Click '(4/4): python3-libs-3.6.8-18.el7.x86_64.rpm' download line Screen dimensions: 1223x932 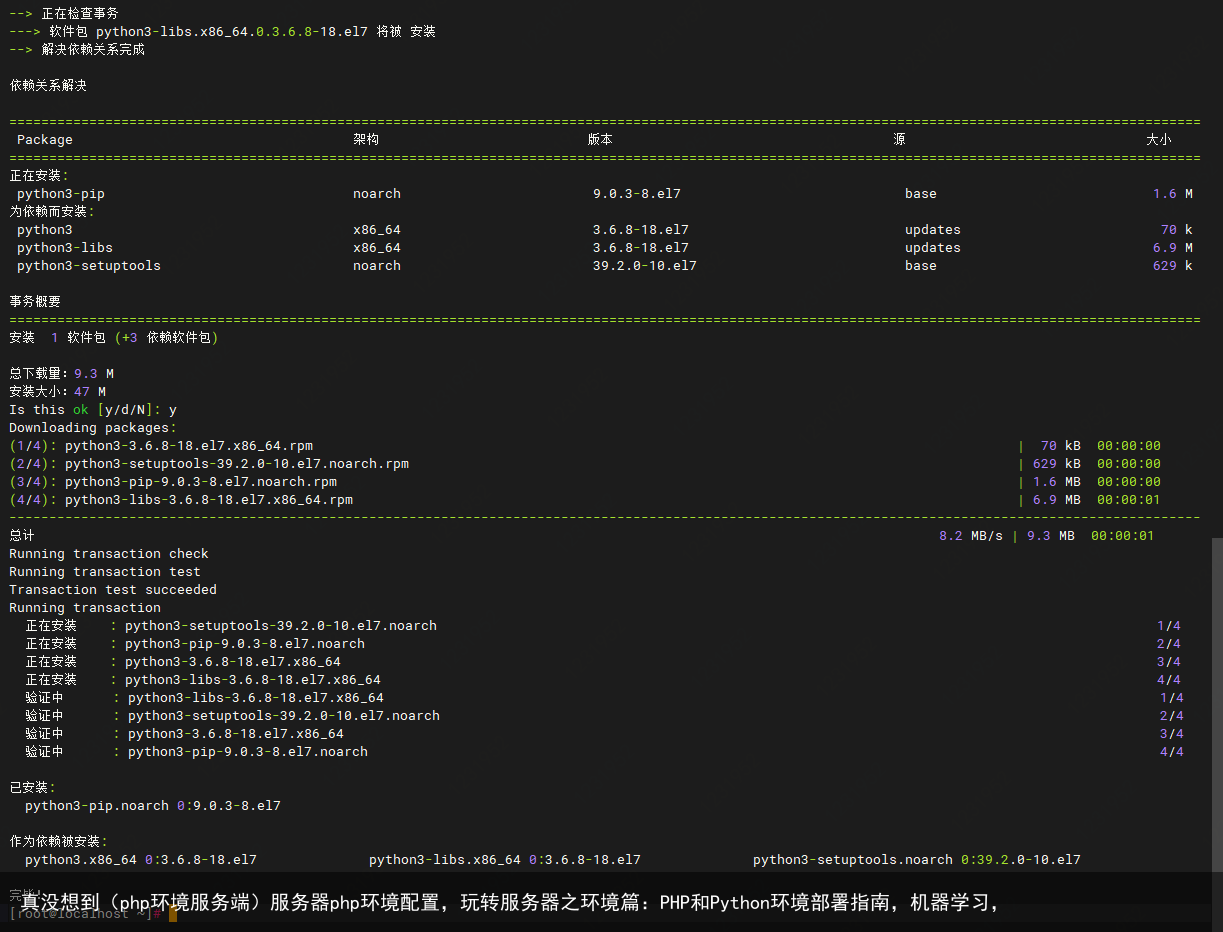181,500
